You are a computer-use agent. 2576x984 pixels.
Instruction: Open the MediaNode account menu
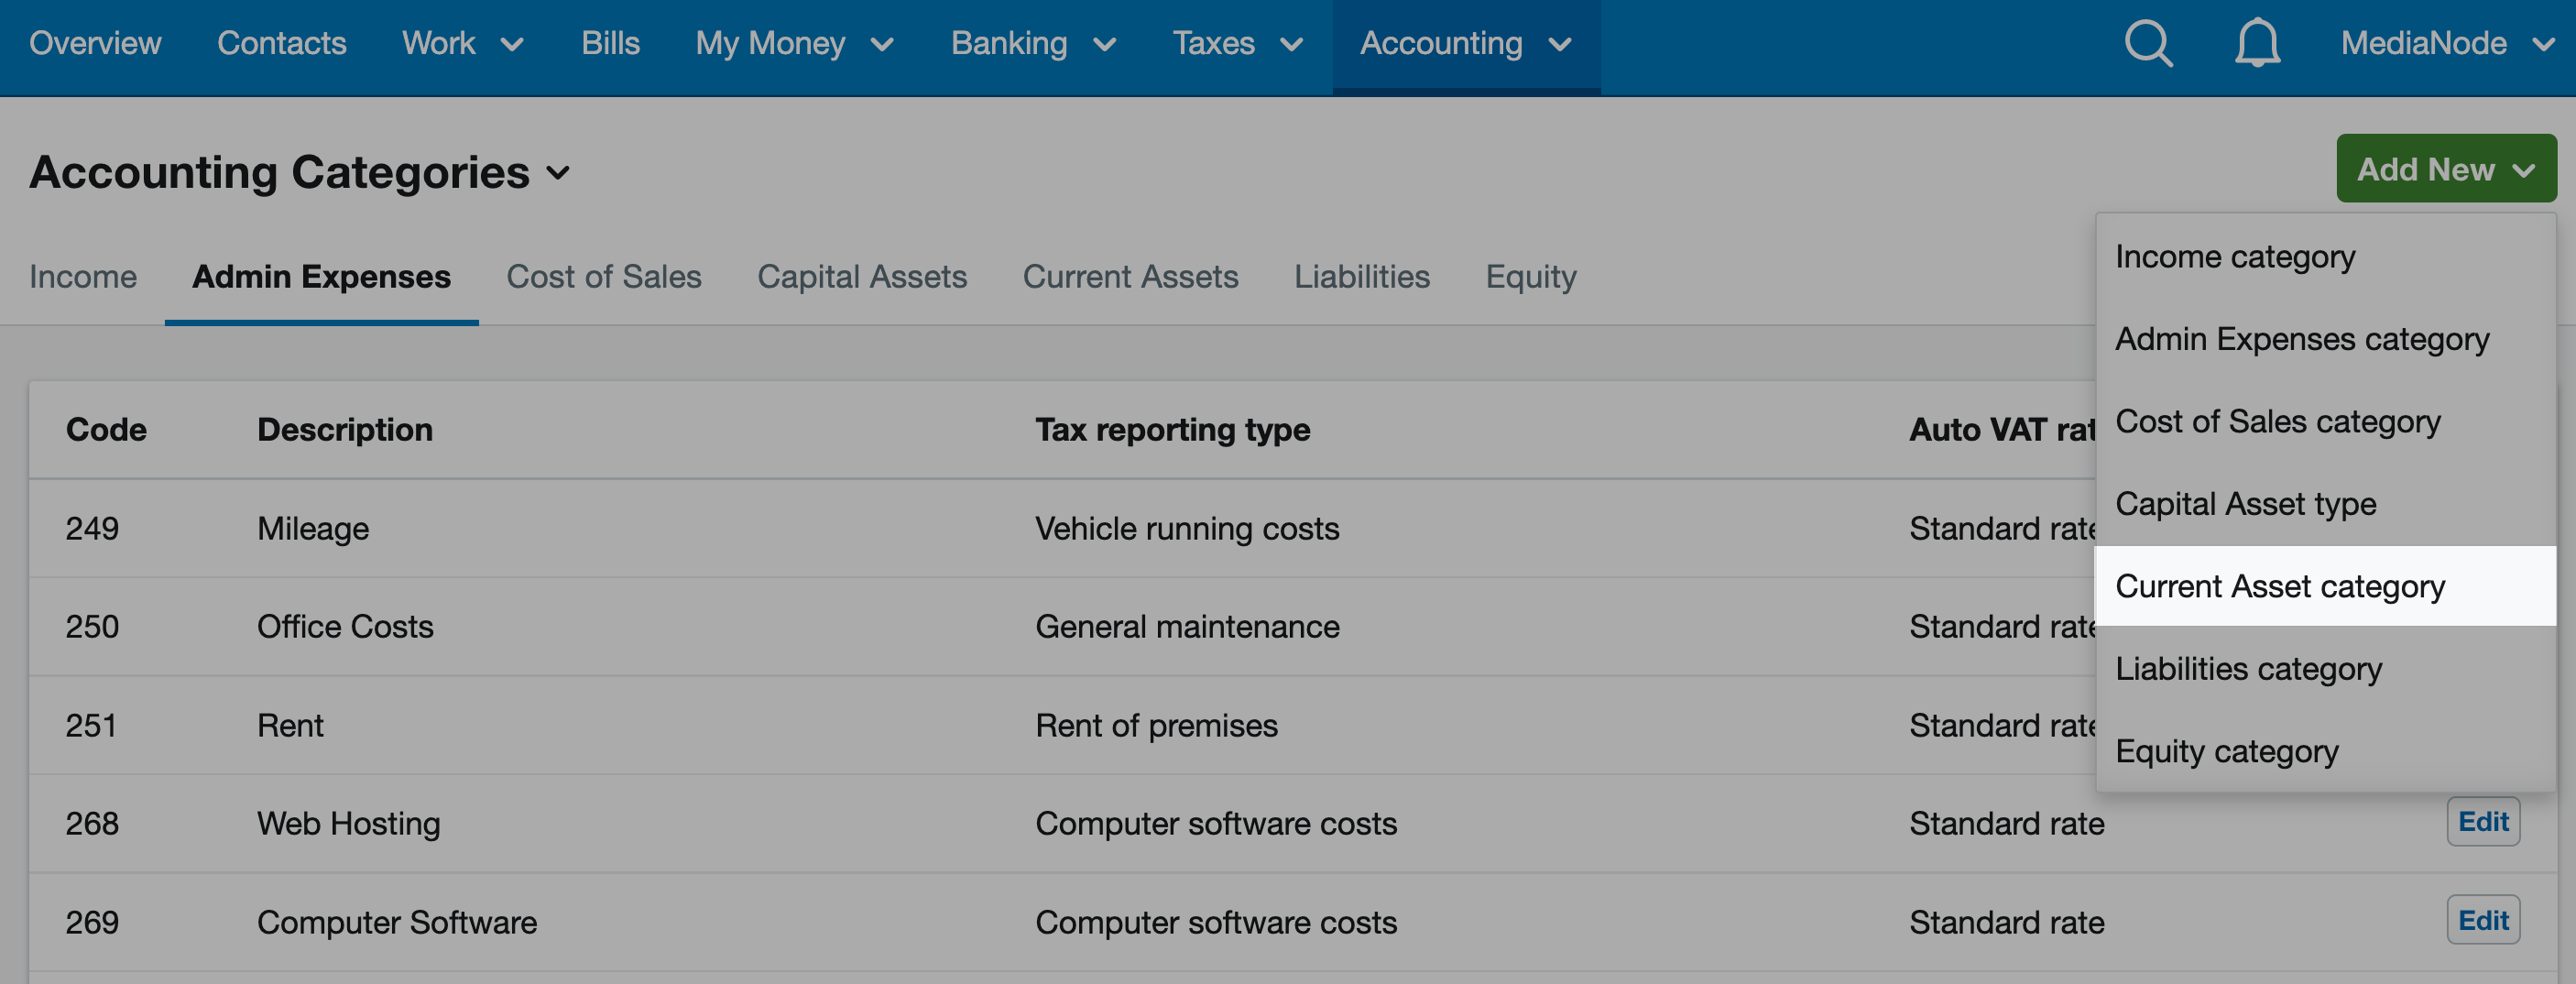[2447, 43]
